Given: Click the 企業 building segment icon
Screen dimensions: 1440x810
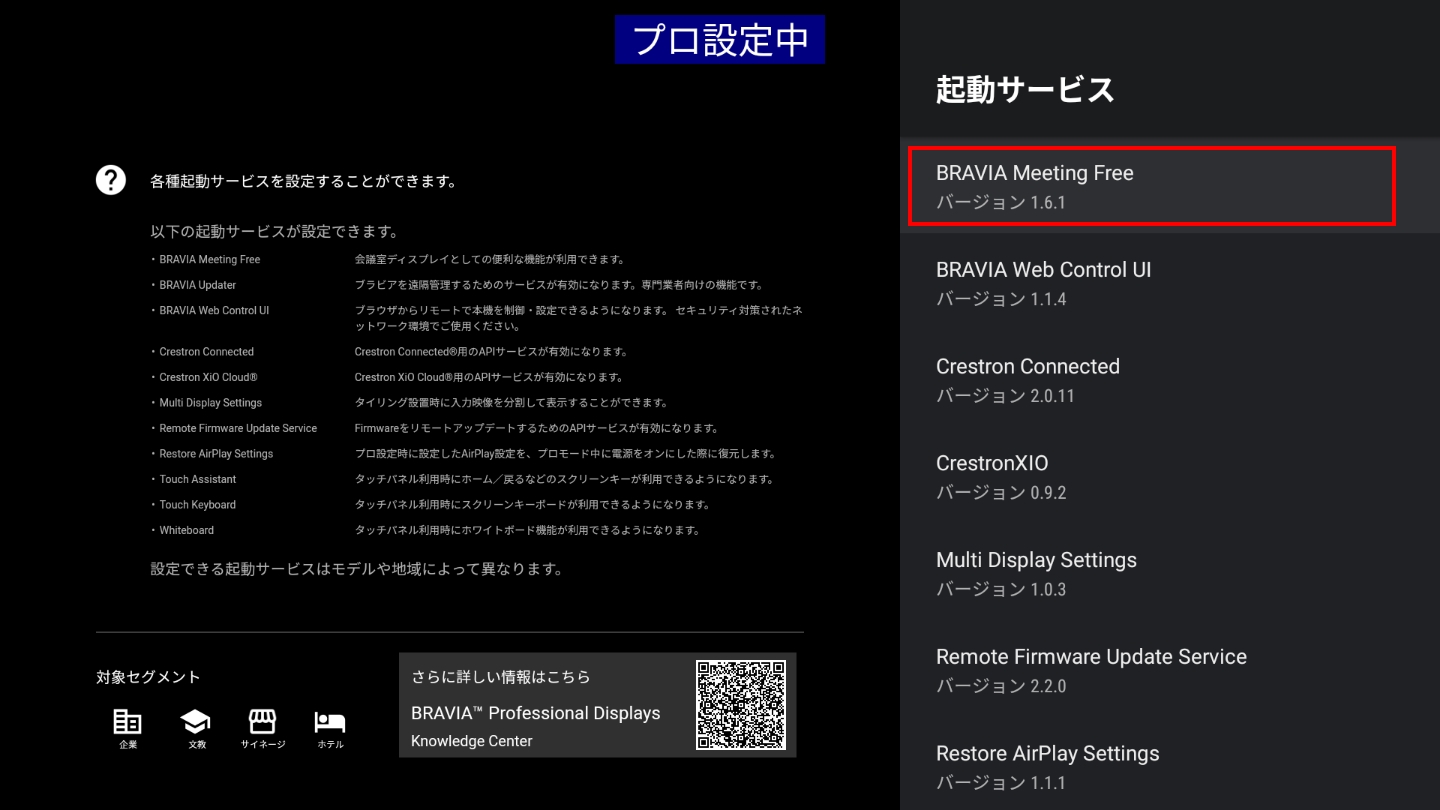Looking at the screenshot, I should pyautogui.click(x=127, y=722).
